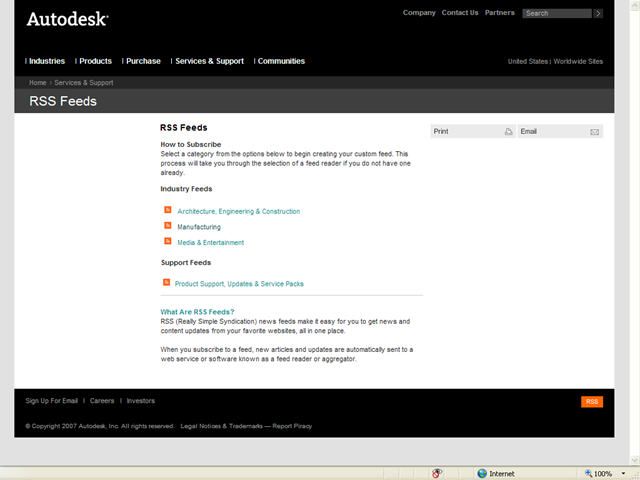640x480 pixels.
Task: Click the orange RSS badge in footer
Action: (592, 402)
